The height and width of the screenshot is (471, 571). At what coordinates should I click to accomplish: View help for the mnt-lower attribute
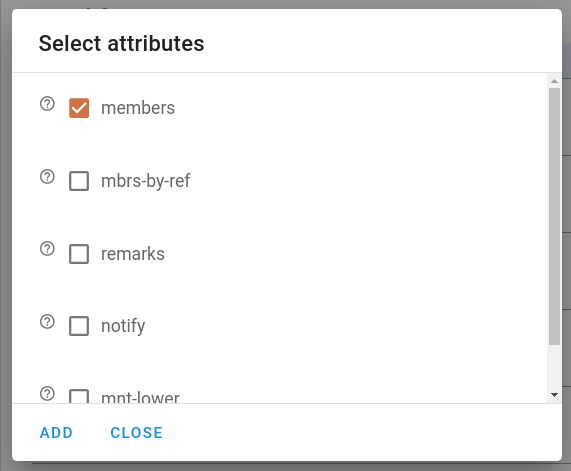tap(47, 394)
